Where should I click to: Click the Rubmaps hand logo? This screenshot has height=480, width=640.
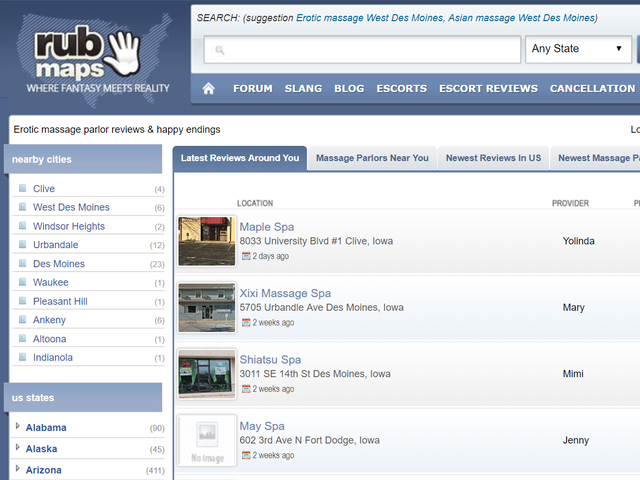[122, 52]
